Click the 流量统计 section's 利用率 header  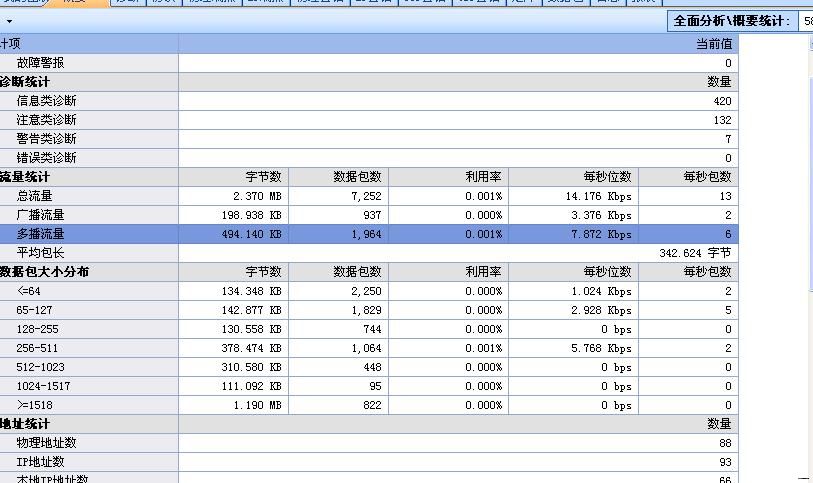click(483, 177)
